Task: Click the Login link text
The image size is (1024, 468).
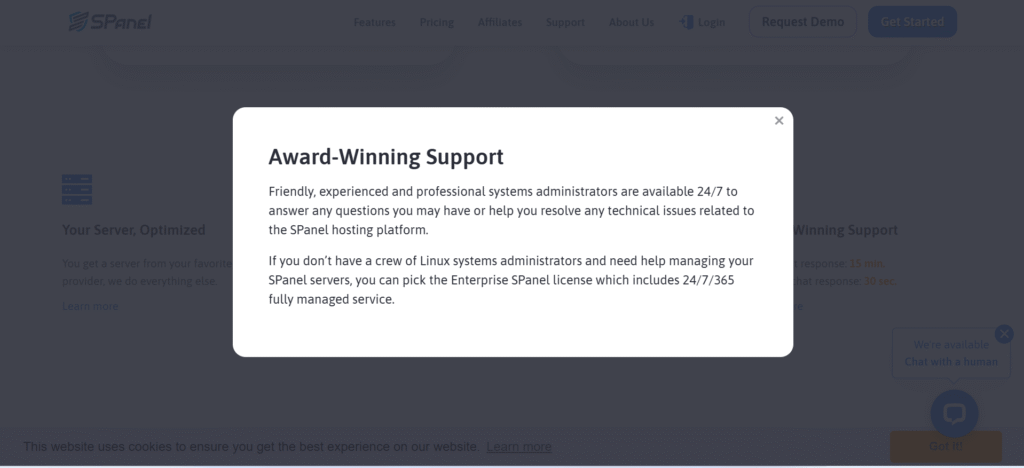Action: tap(711, 22)
